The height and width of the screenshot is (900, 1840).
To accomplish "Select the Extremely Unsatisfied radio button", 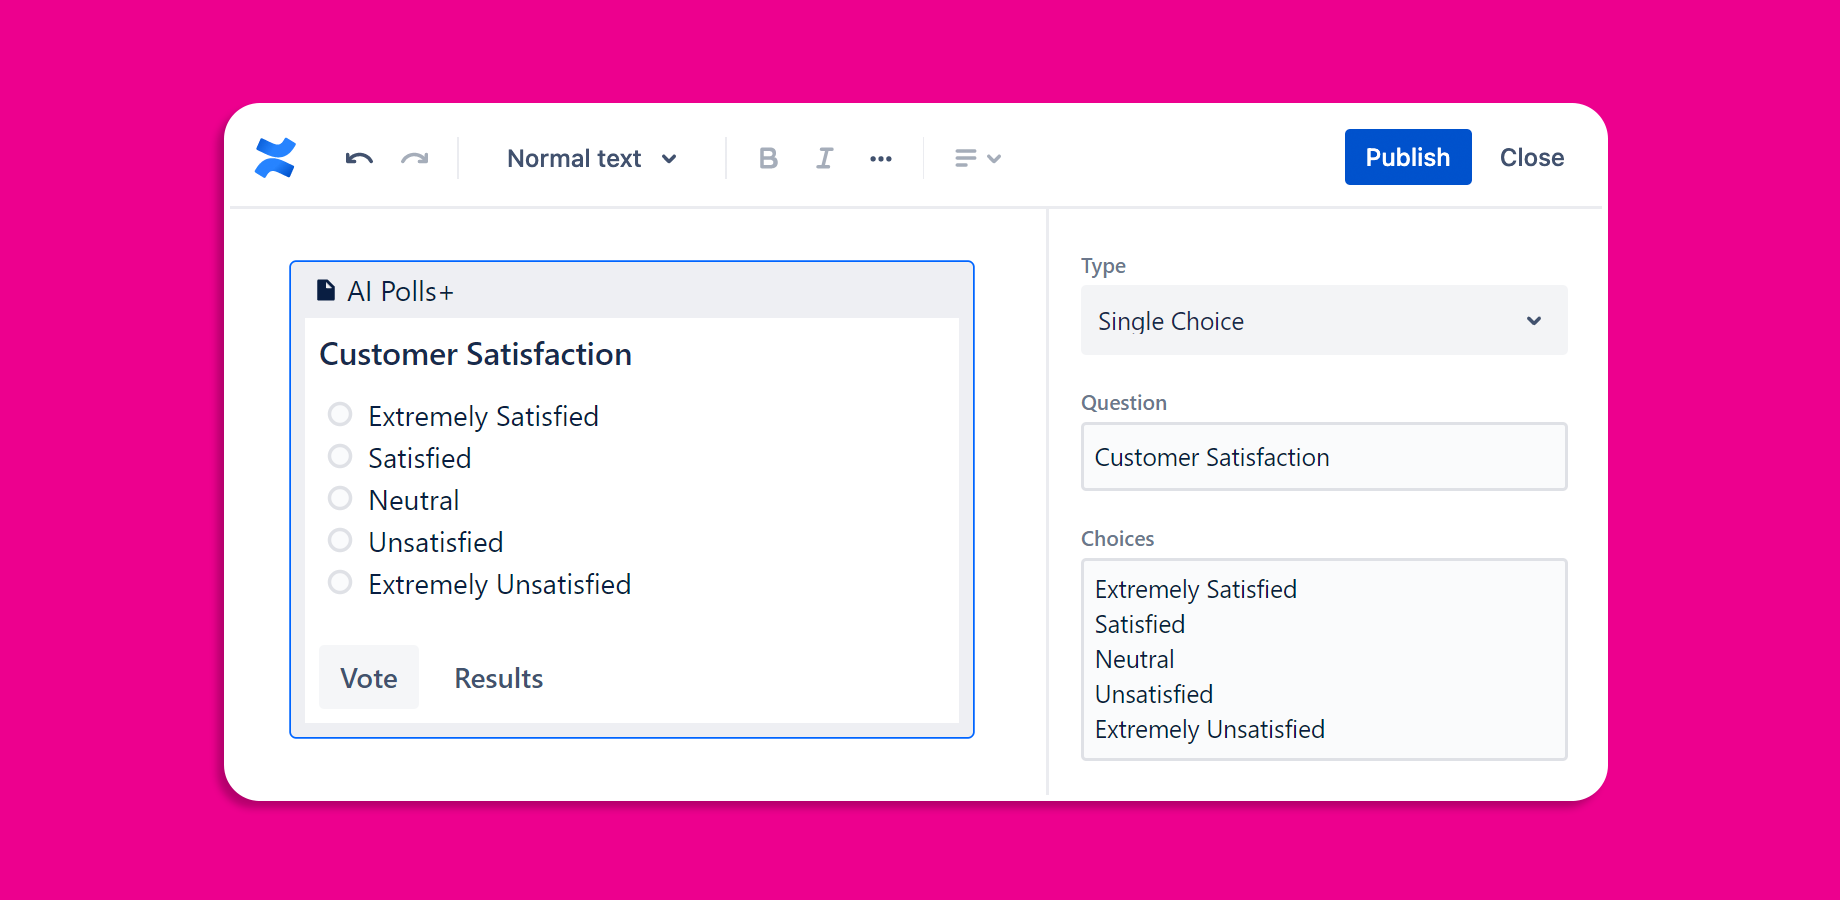I will [x=340, y=582].
